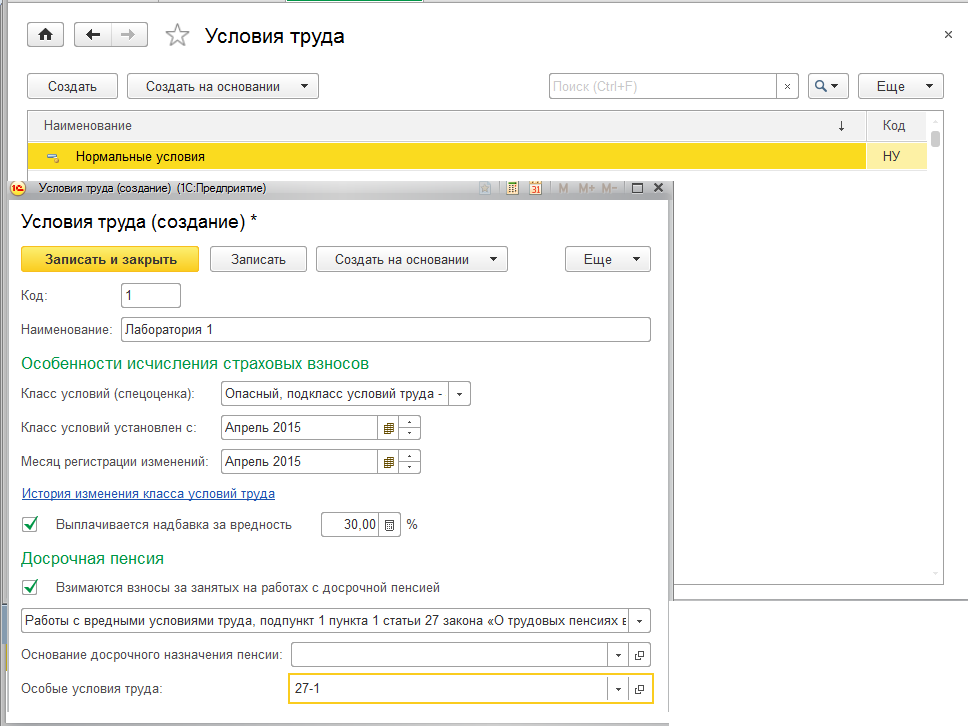Click open-form icon for Особые условия труда
968x726 pixels.
point(640,689)
